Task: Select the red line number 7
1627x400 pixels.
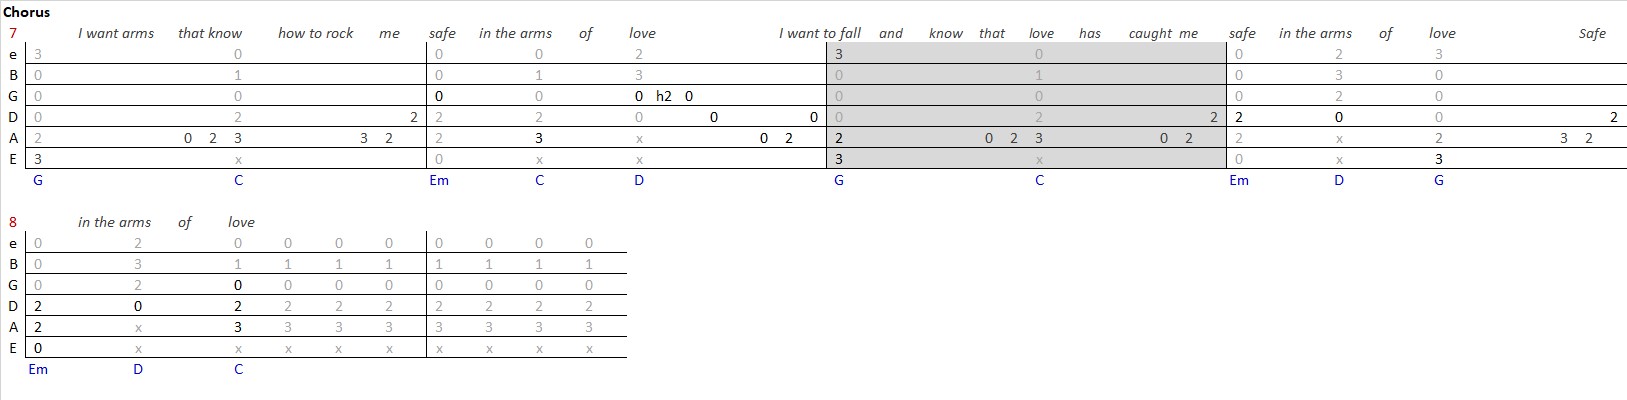Action: pos(12,33)
